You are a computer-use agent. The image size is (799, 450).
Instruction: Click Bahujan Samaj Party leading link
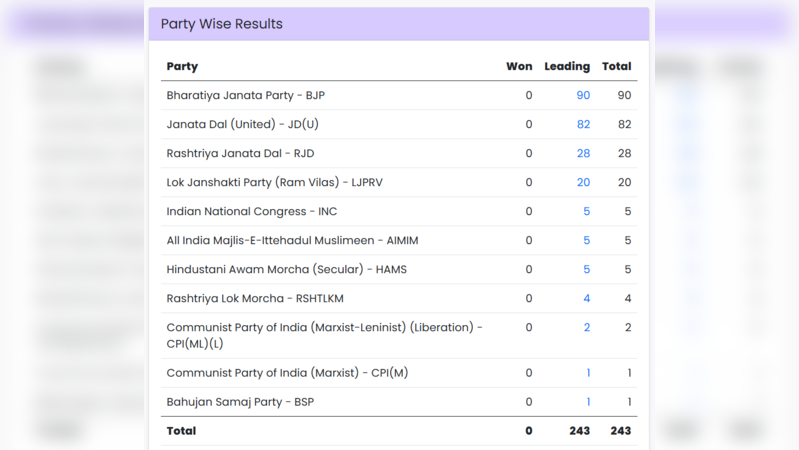tap(587, 402)
